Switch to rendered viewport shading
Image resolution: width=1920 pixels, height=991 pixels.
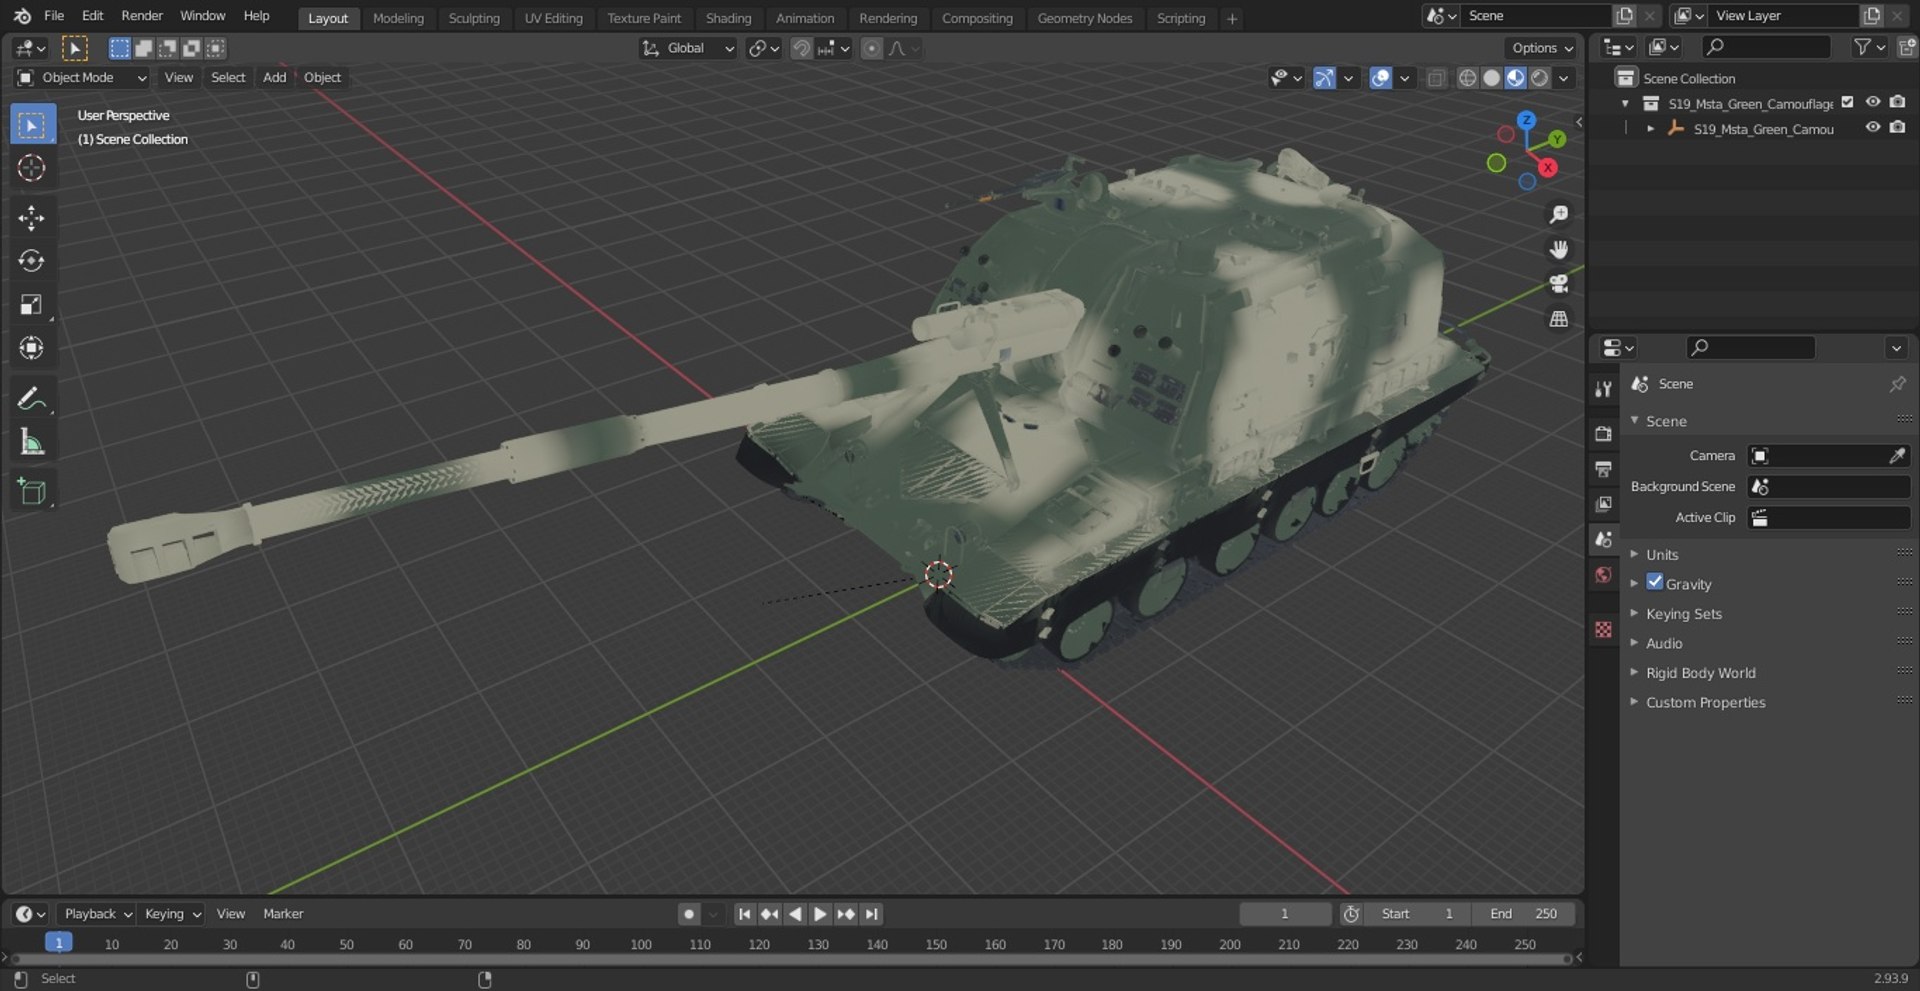1540,78
